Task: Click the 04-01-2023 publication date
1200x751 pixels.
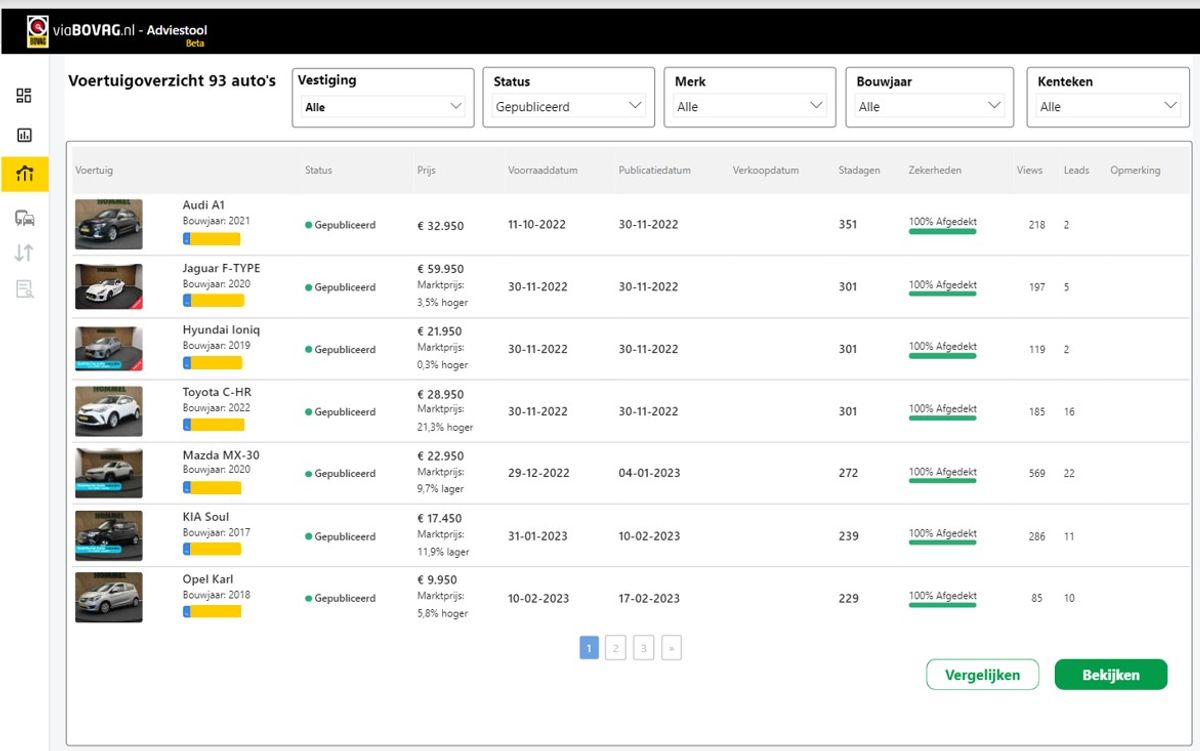Action: tap(648, 473)
